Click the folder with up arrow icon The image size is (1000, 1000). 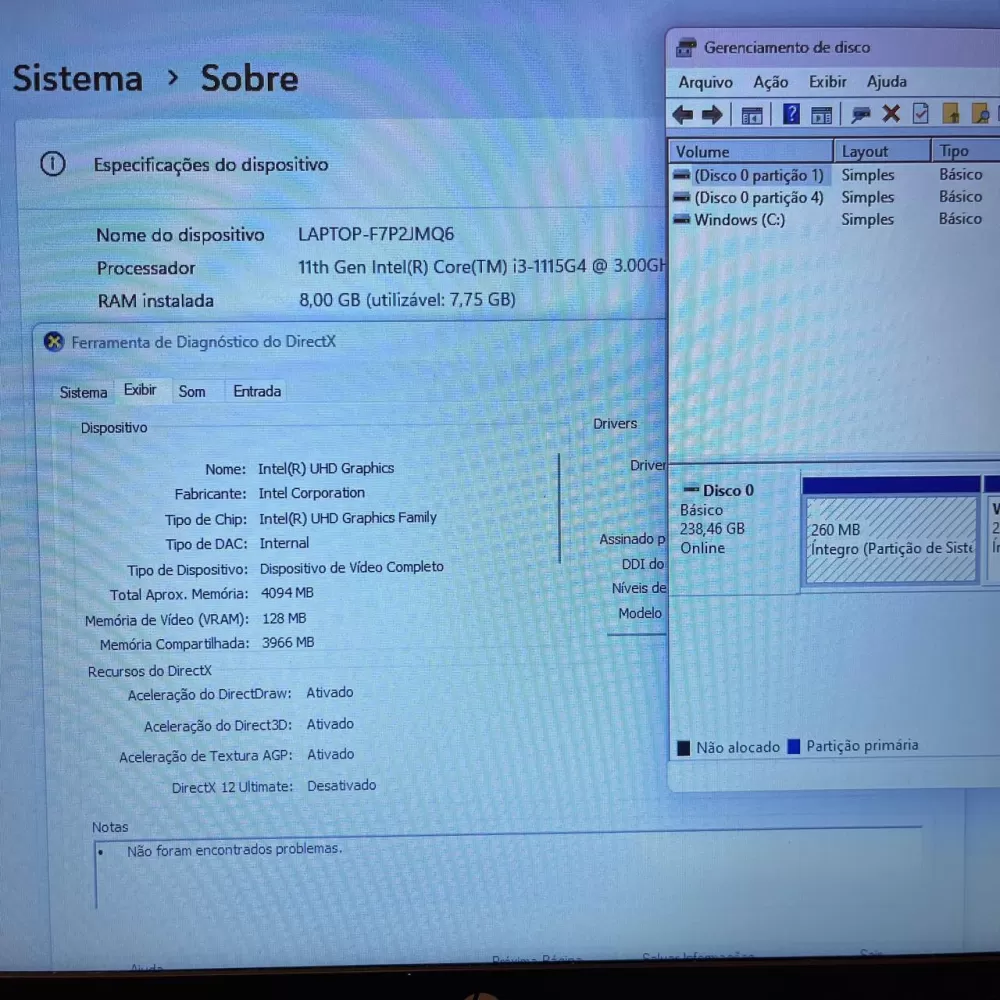coord(951,114)
